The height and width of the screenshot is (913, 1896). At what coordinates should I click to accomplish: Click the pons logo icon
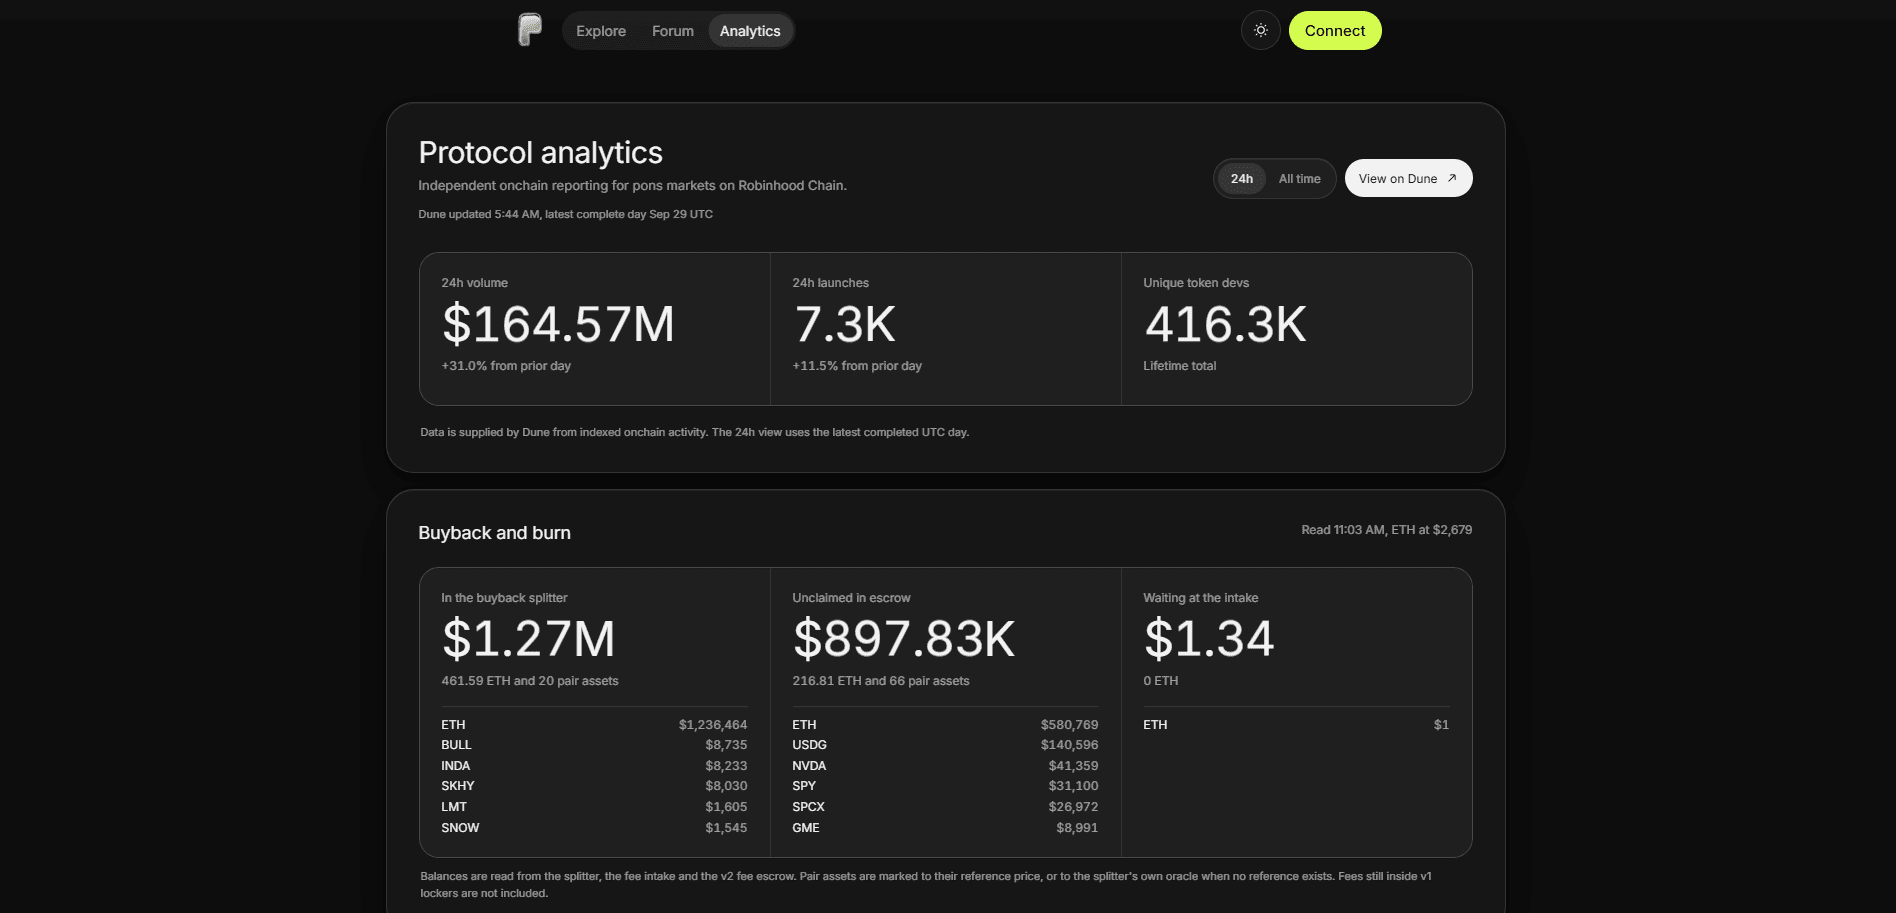pos(530,30)
